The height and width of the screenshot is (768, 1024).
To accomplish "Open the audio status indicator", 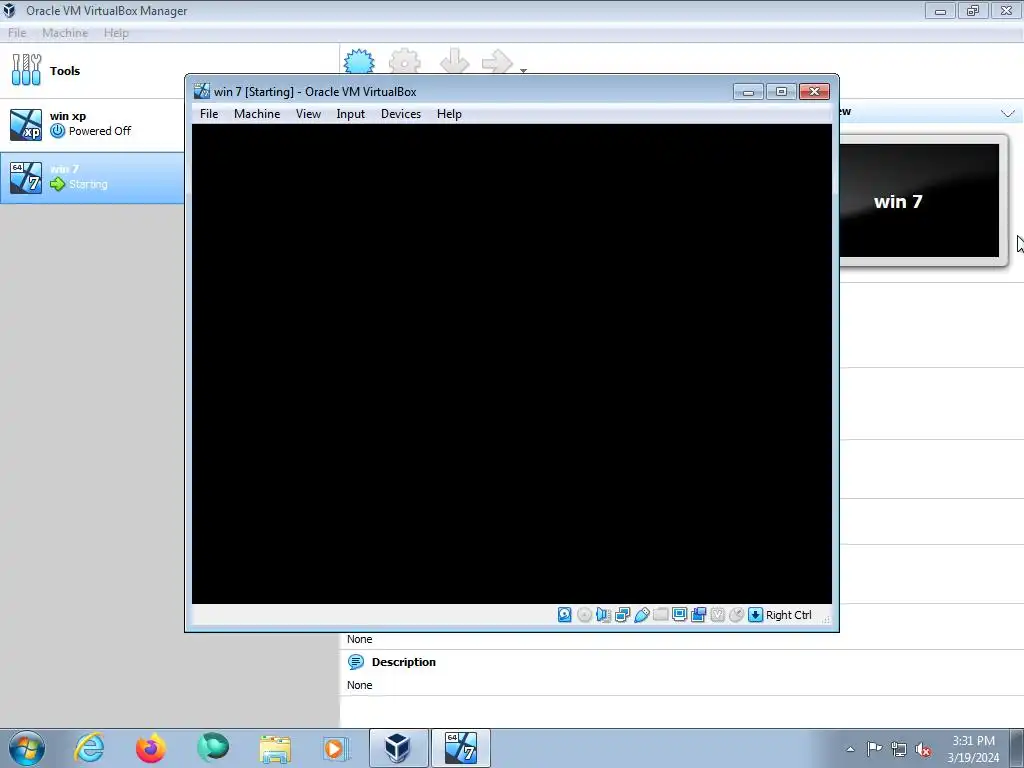I will (603, 615).
